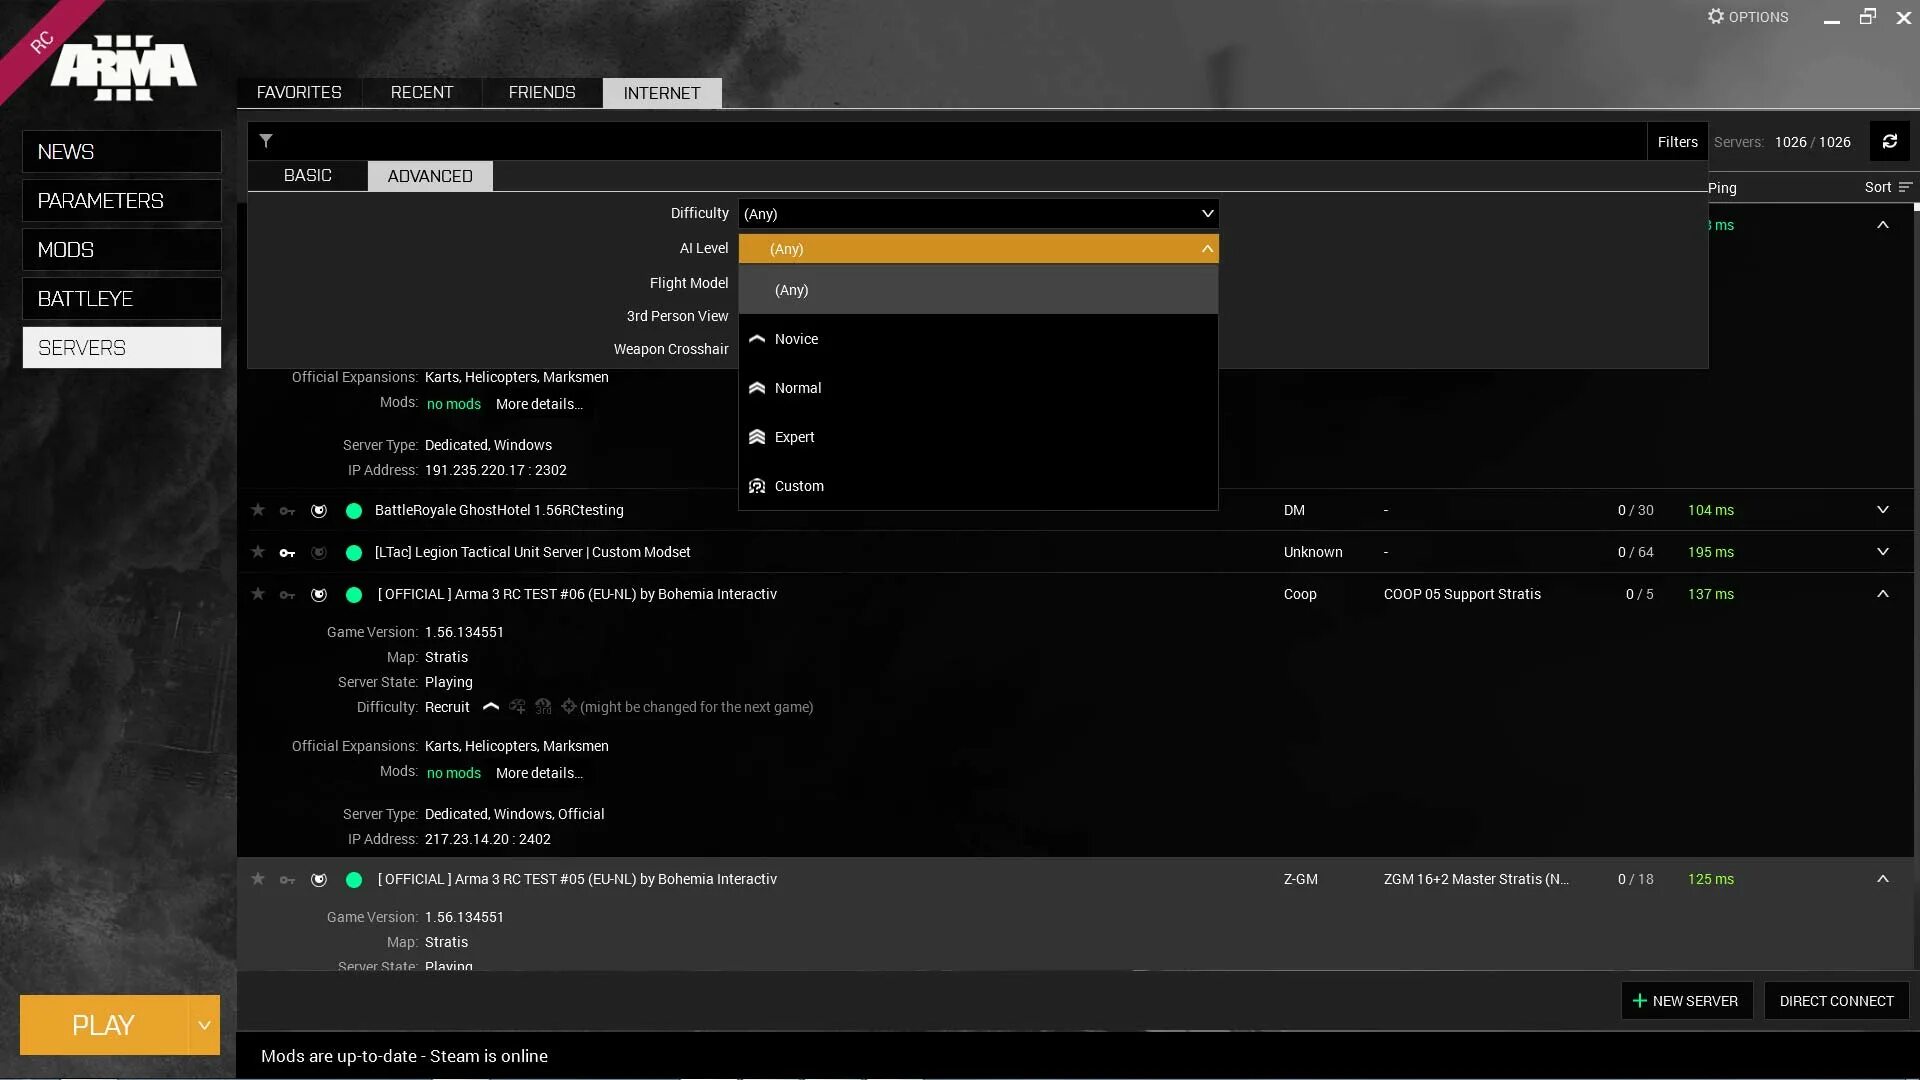Select Expert from AI Level dropdown
The height and width of the screenshot is (1080, 1920).
[794, 436]
